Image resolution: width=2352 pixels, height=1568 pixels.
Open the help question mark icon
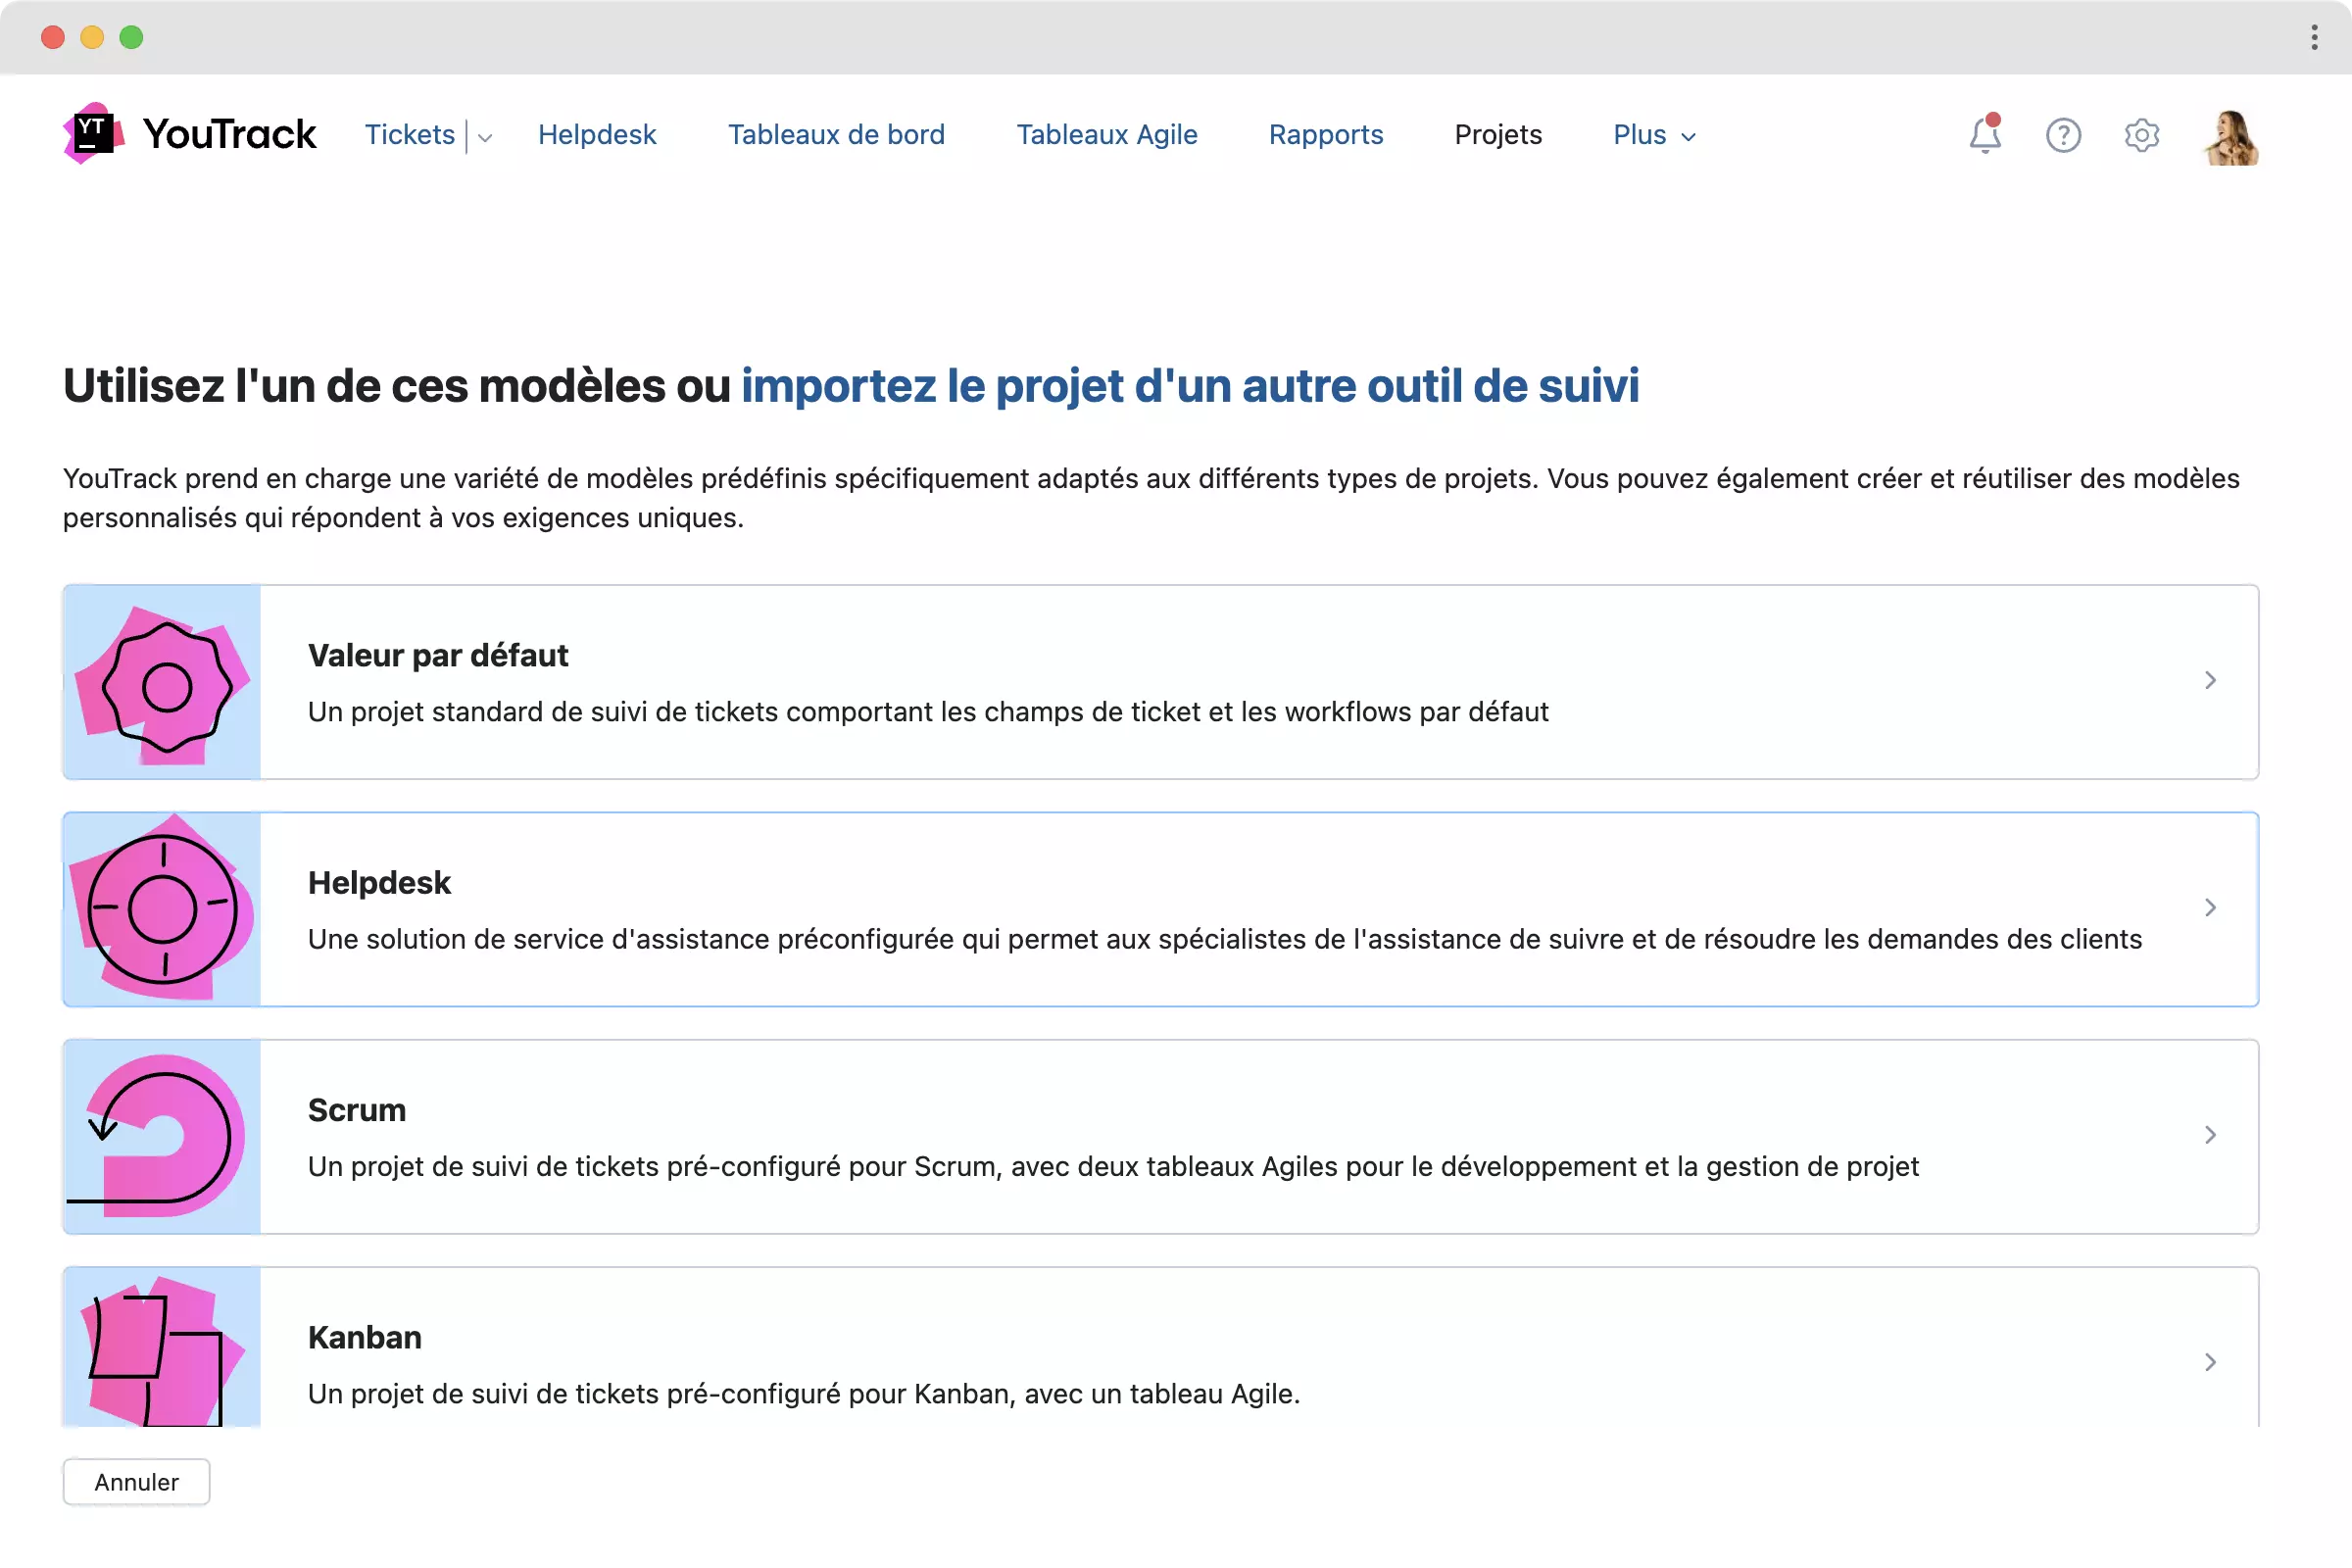point(2062,134)
